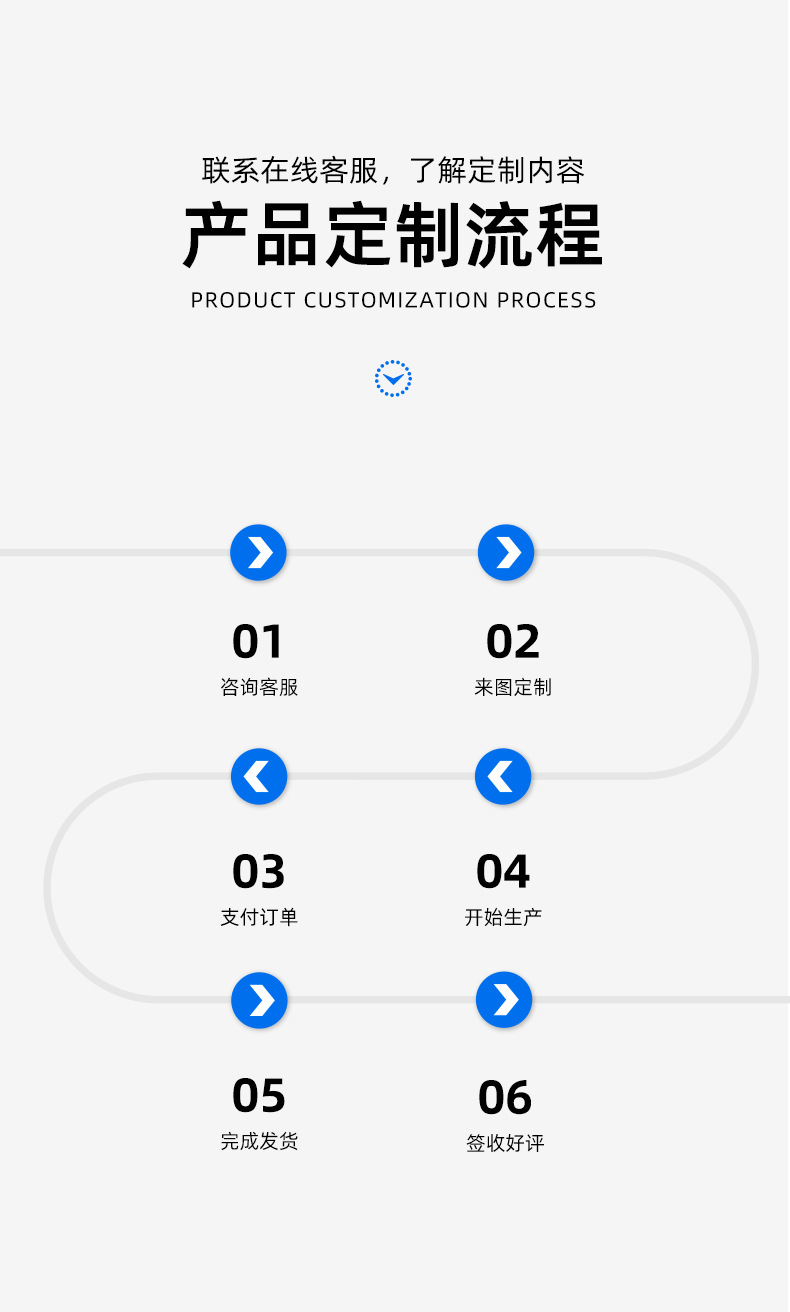Click the dotted circle down-chevron icon

click(x=393, y=378)
